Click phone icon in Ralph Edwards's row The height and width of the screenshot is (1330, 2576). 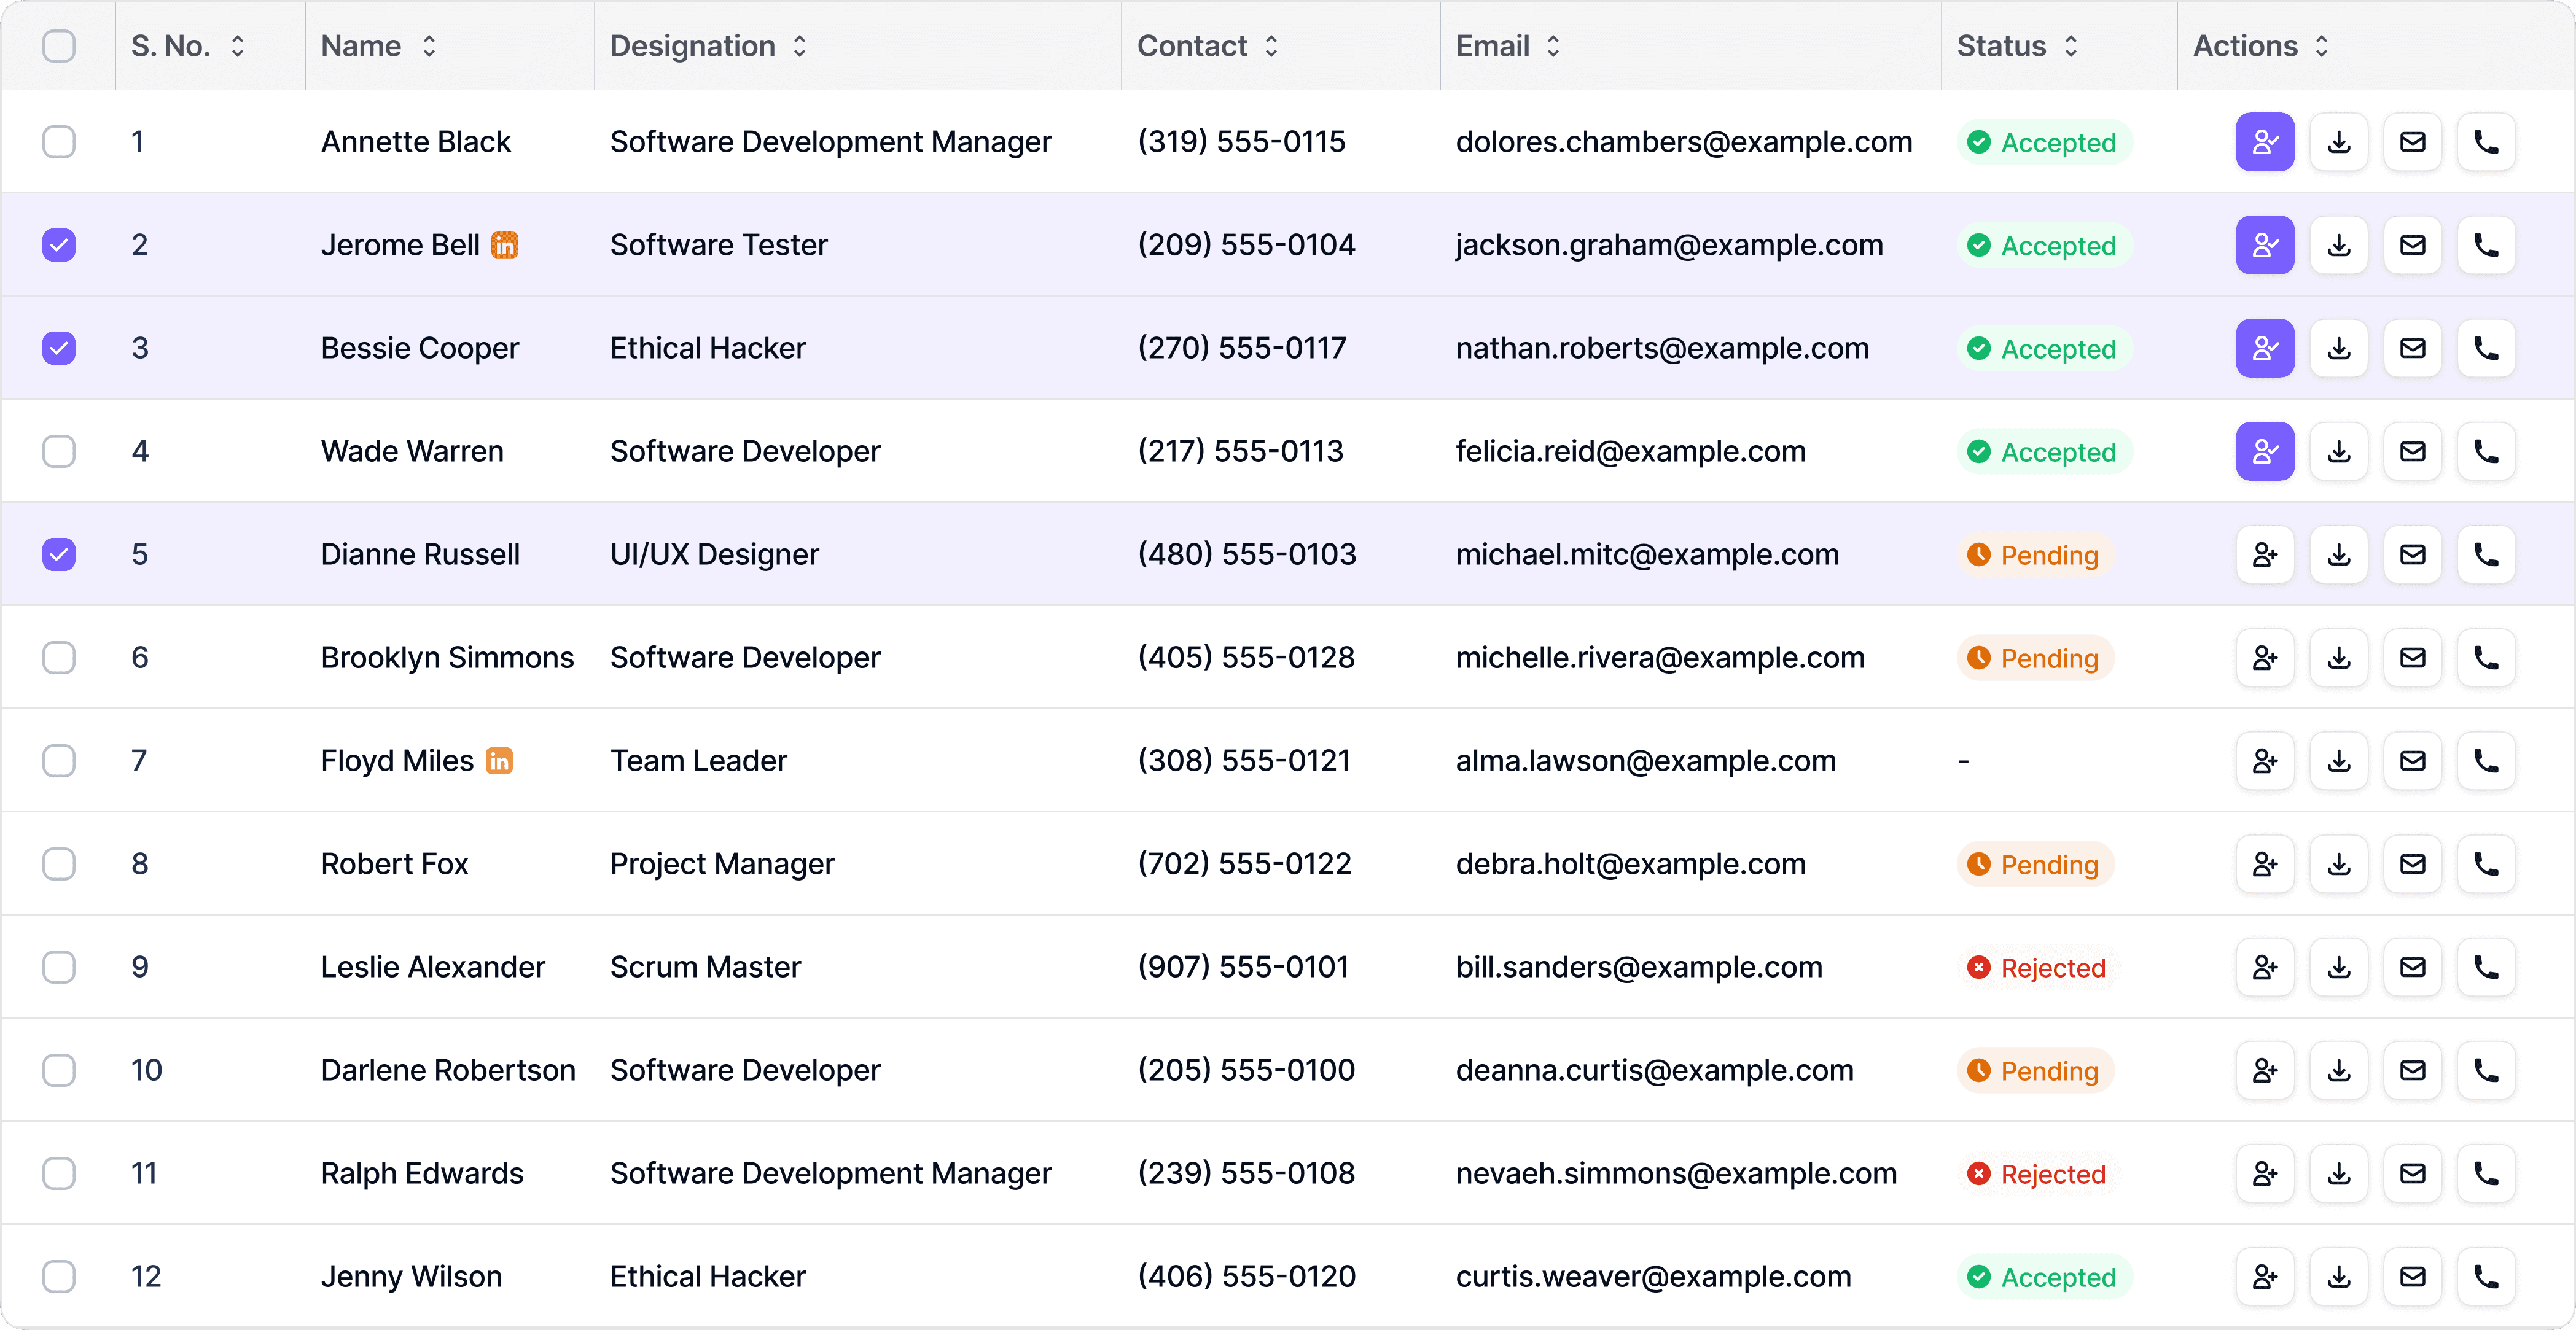tap(2486, 1173)
